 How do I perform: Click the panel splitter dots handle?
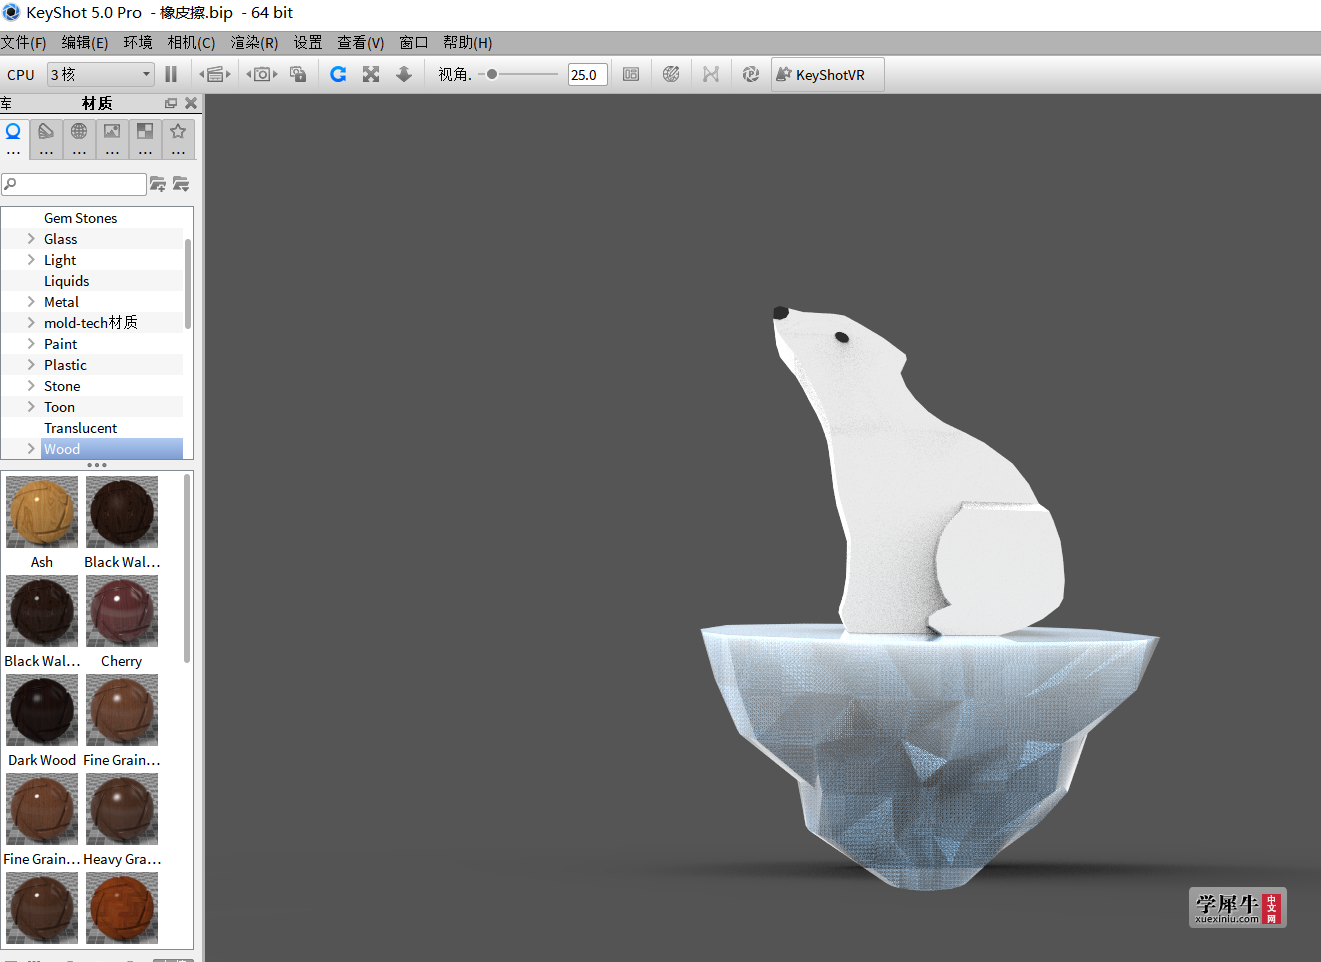click(97, 465)
